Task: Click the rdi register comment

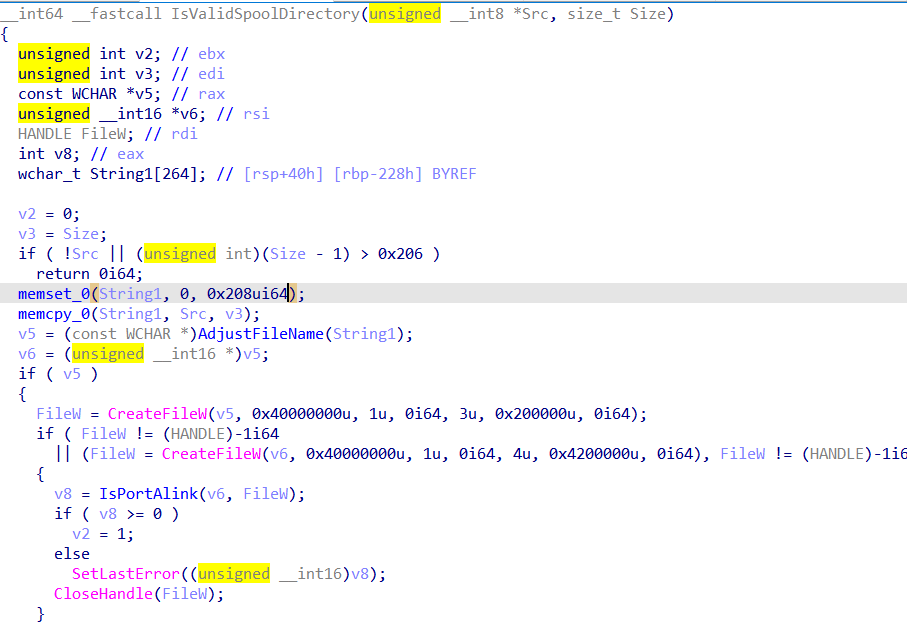Action: pyautogui.click(x=185, y=134)
